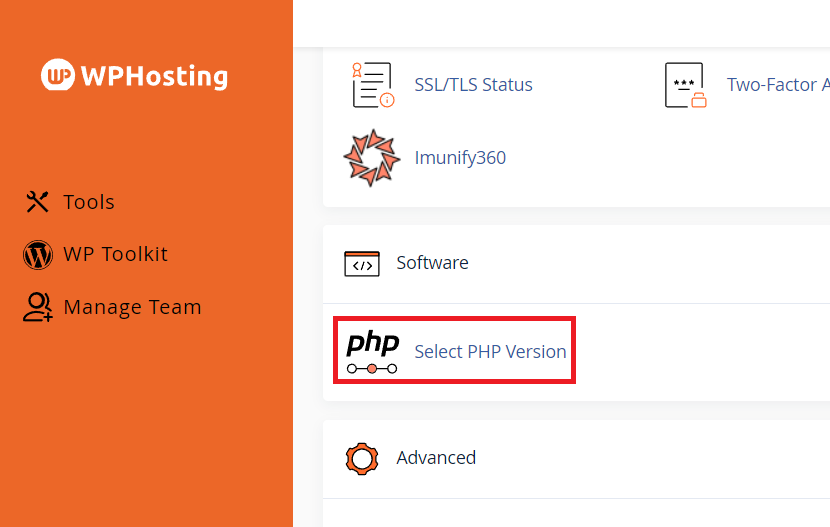The image size is (830, 527).
Task: Open the Tools sidebar menu item
Action: [88, 202]
